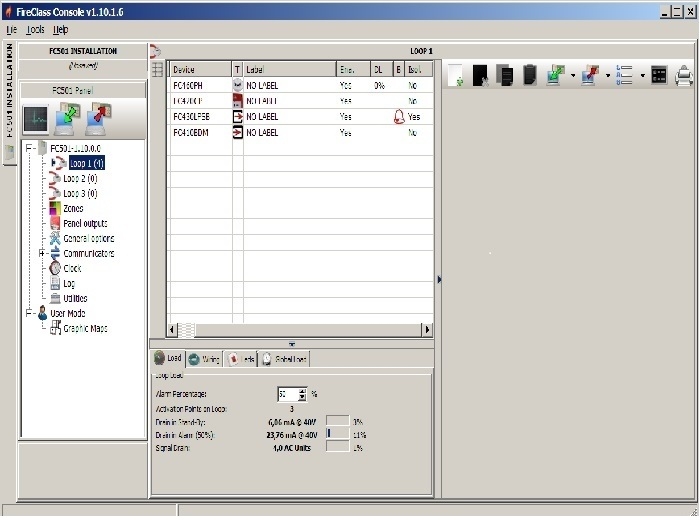Open Graphic Maps in the tree
This screenshot has height=520, width=700.
point(85,329)
